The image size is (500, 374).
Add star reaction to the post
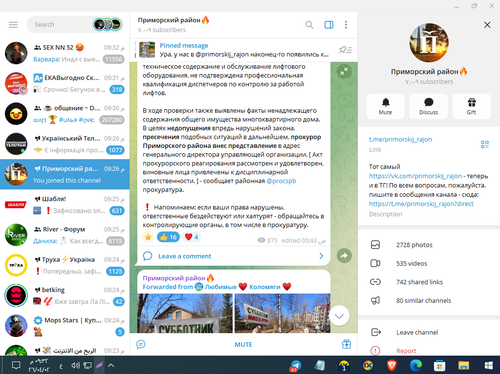tap(148, 237)
